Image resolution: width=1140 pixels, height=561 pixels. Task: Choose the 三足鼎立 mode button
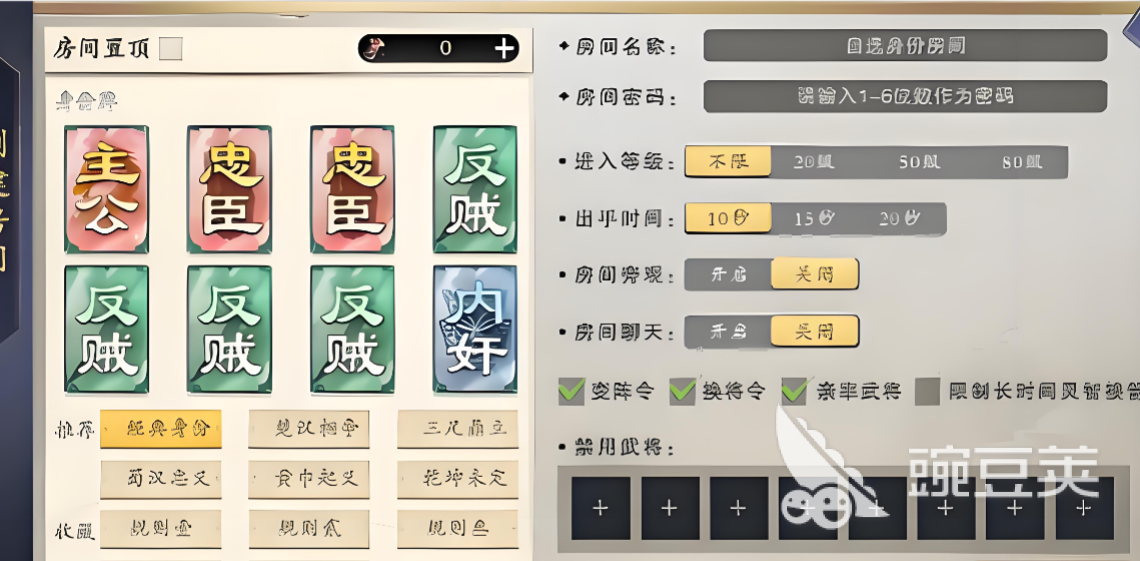[458, 429]
